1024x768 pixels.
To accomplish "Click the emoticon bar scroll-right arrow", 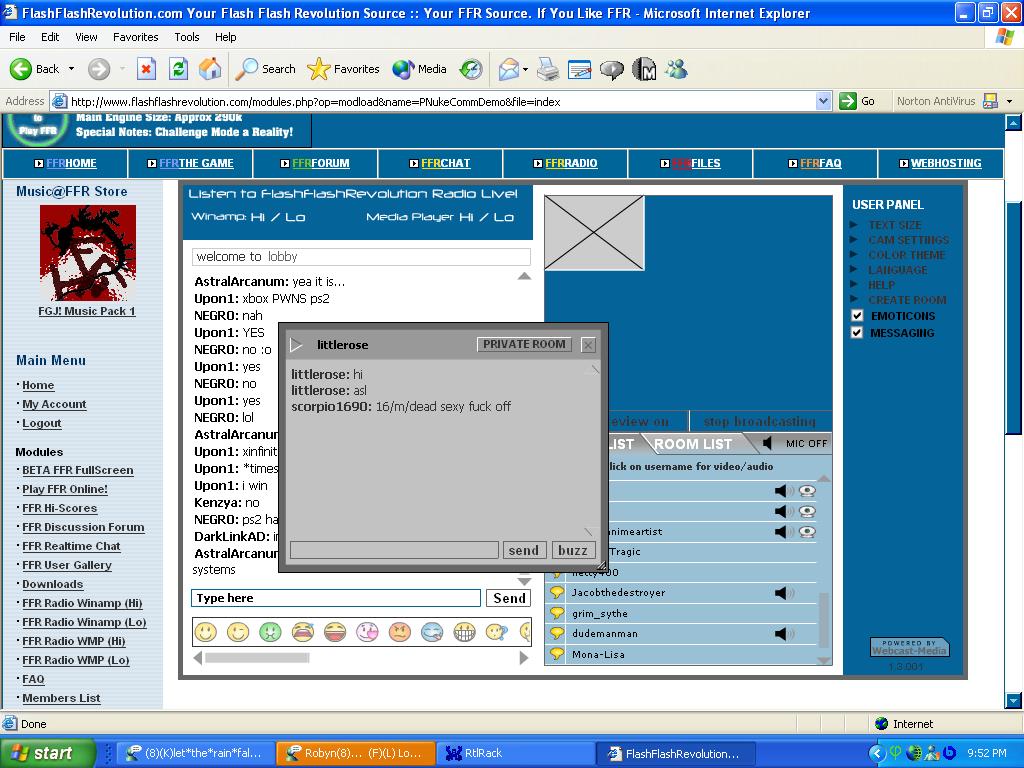I will [524, 658].
